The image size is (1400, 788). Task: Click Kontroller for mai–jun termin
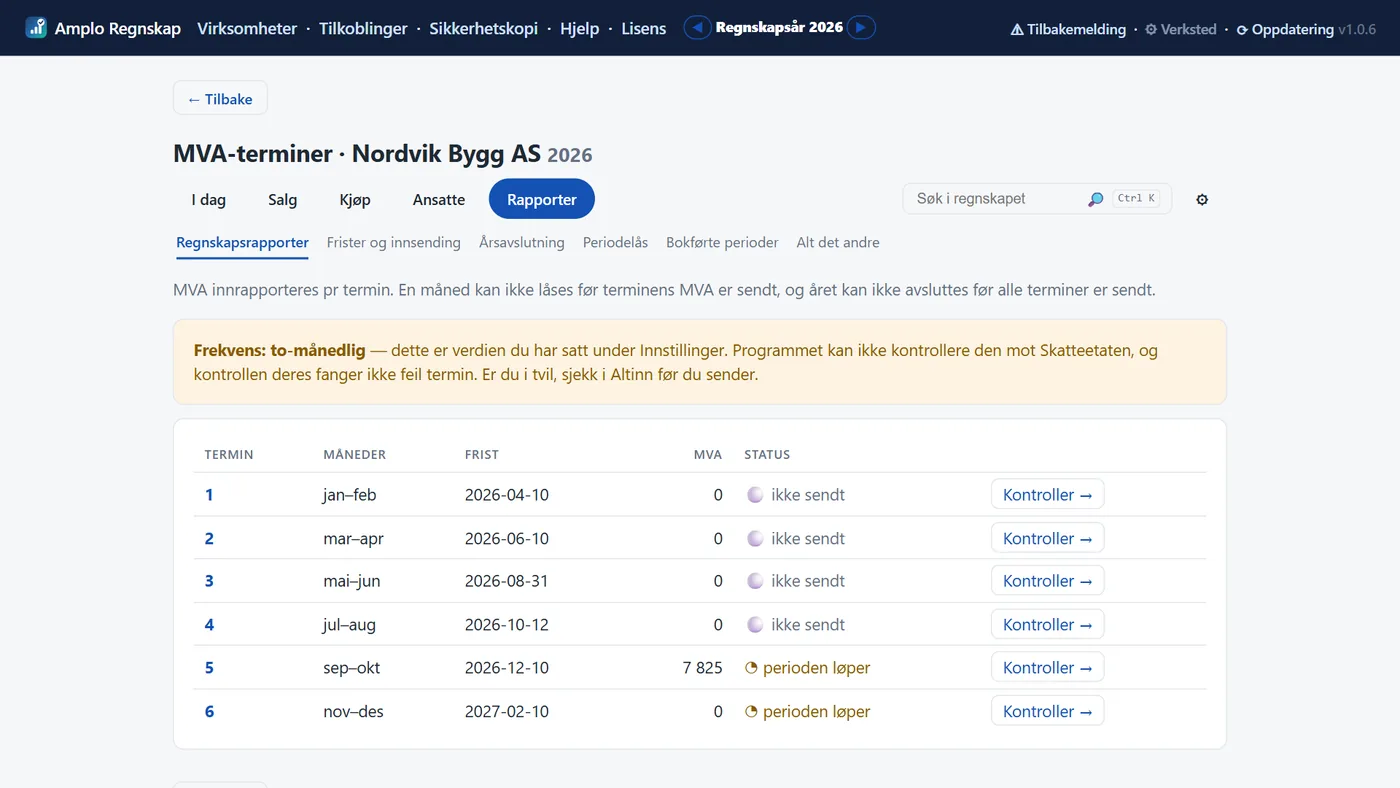tap(1047, 581)
